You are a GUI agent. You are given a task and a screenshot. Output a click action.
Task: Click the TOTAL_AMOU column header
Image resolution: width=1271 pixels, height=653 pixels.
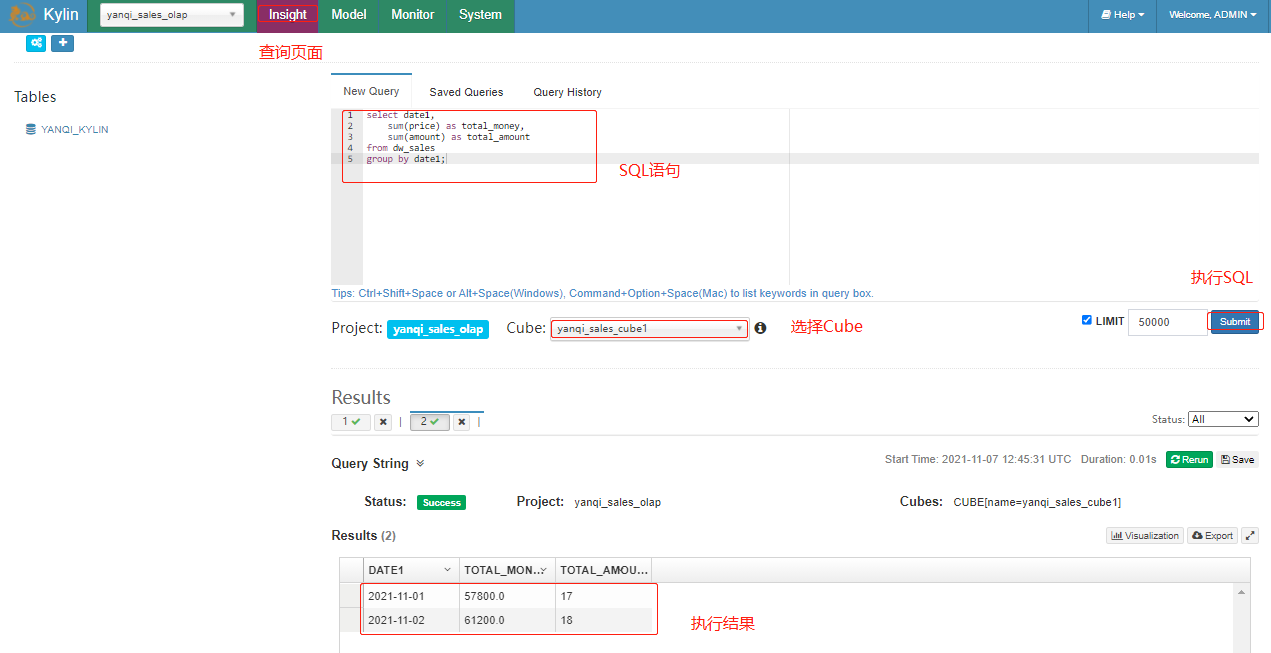(x=603, y=570)
